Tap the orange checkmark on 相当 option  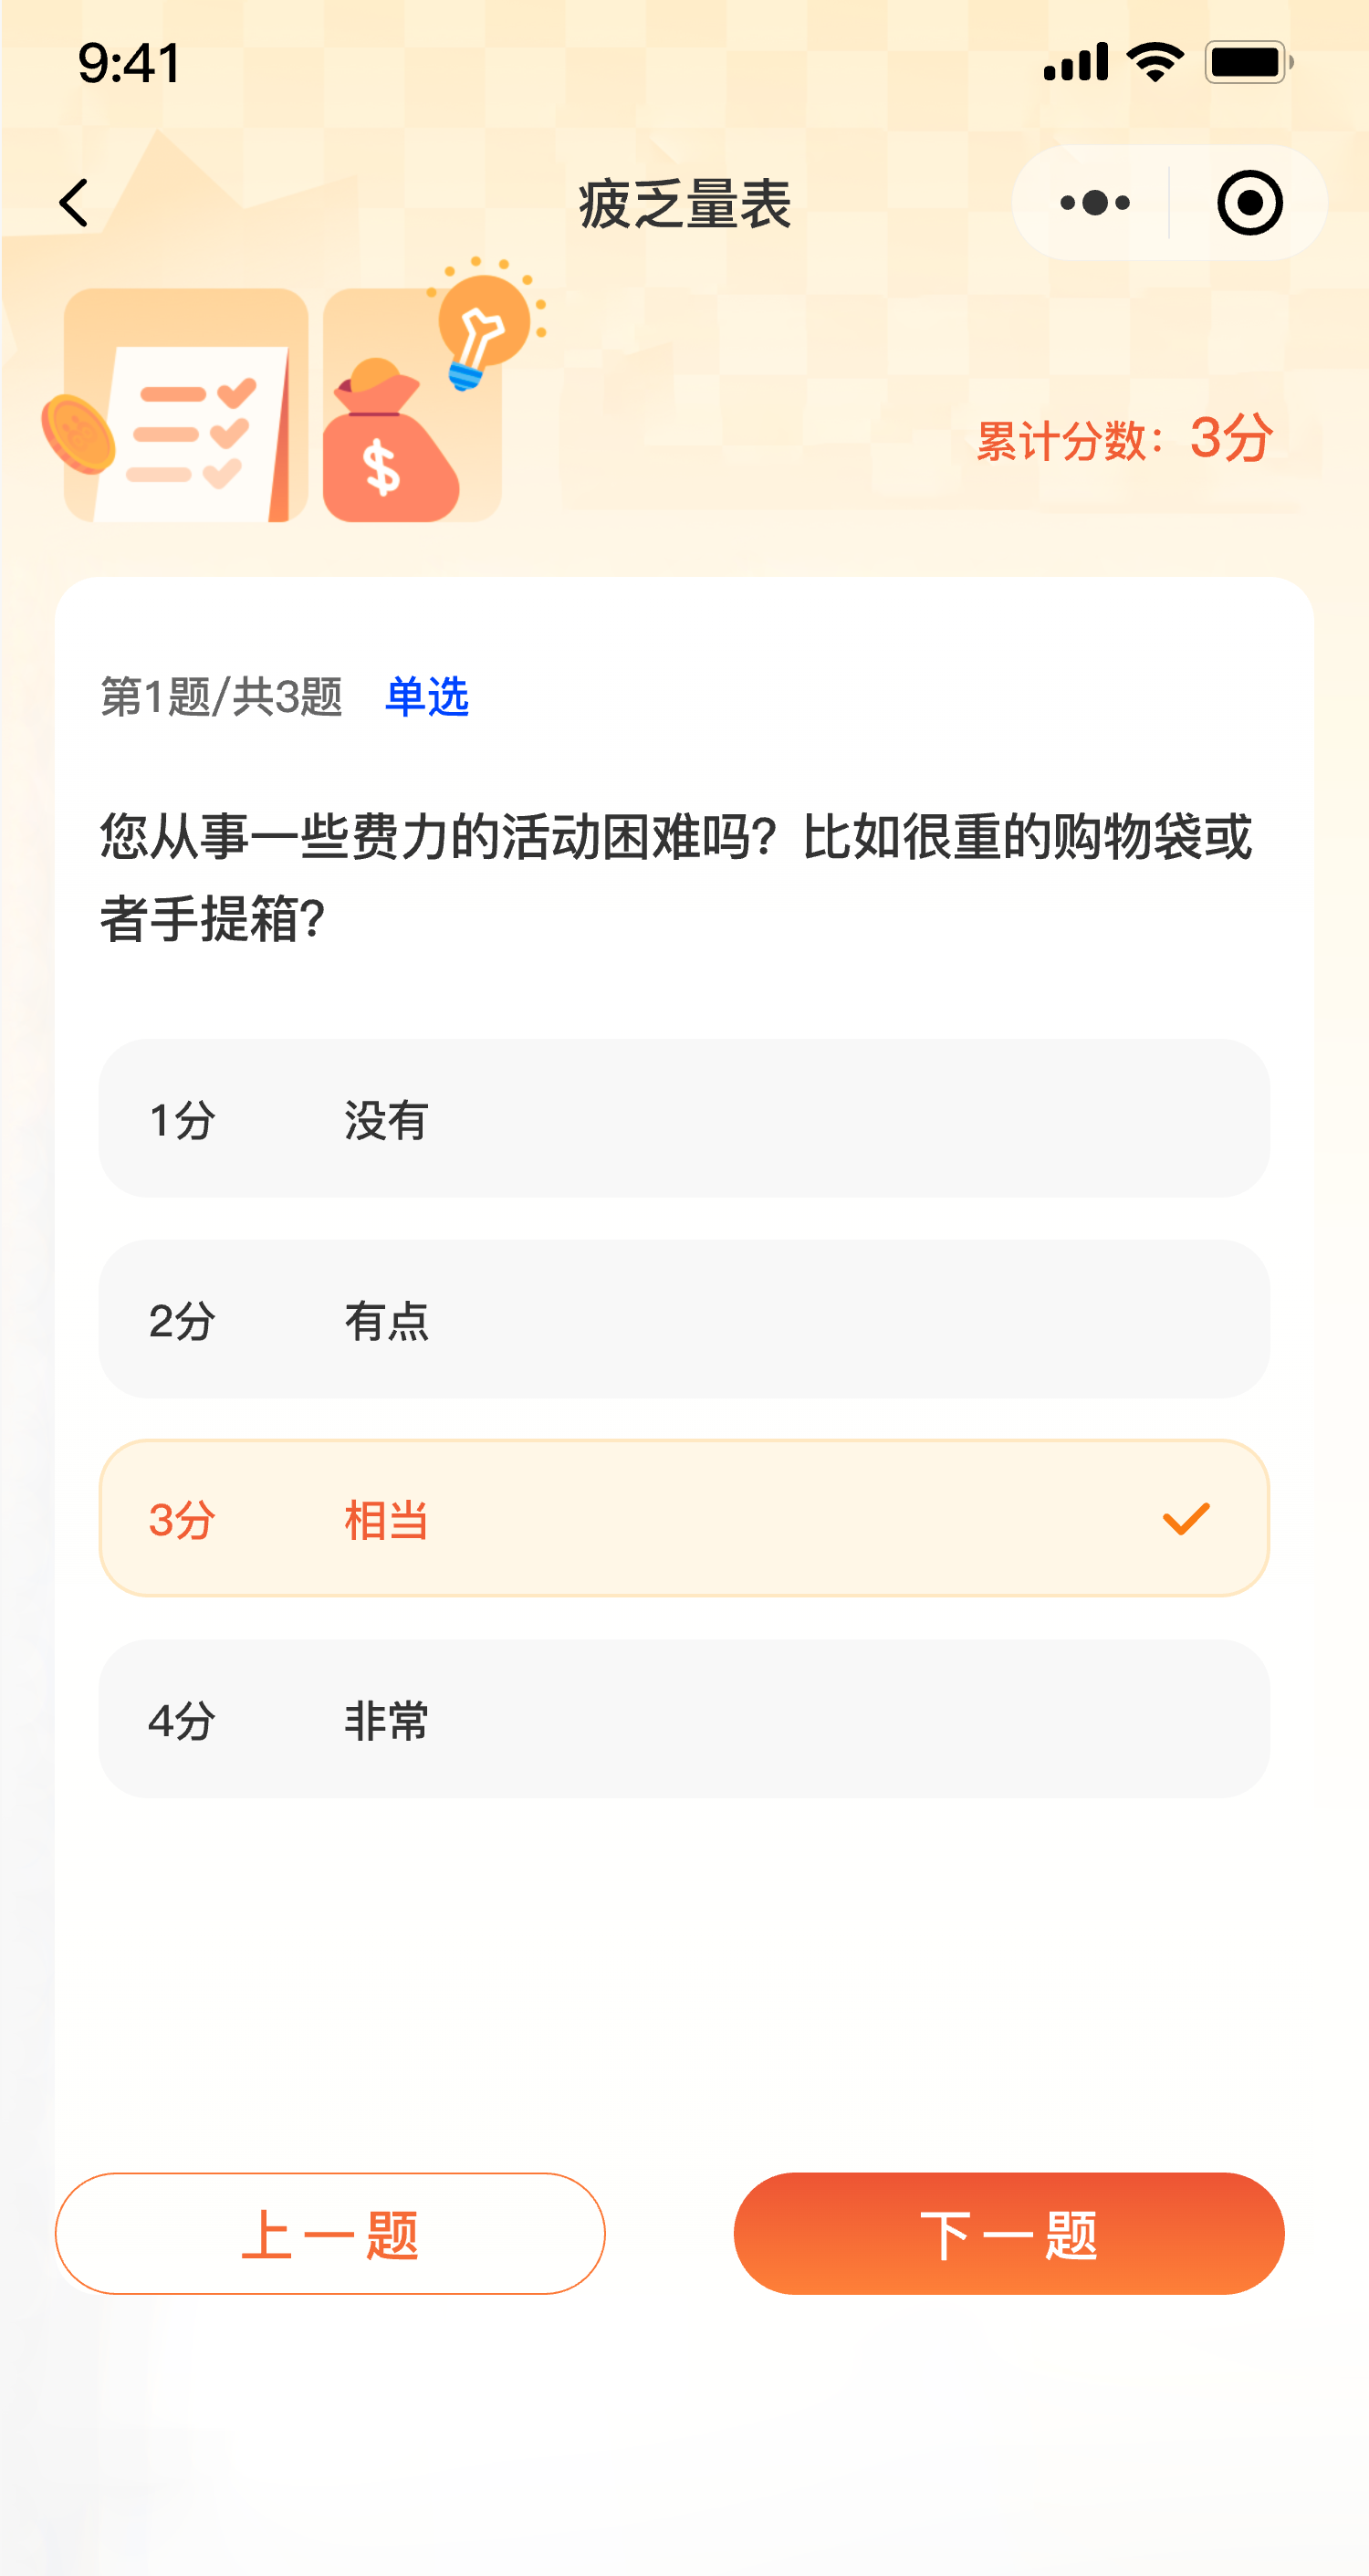[x=1186, y=1519]
